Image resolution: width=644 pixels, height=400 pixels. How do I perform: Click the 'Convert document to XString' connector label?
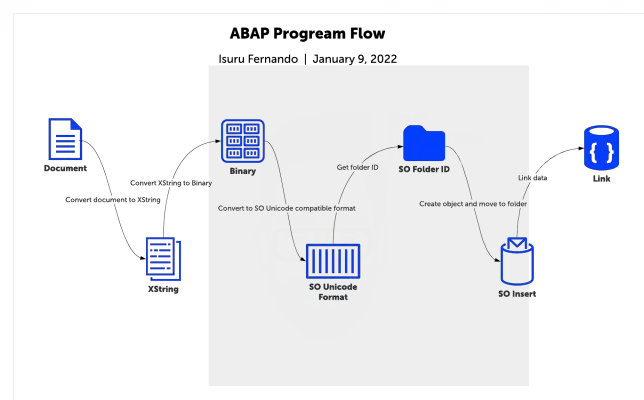click(x=112, y=200)
